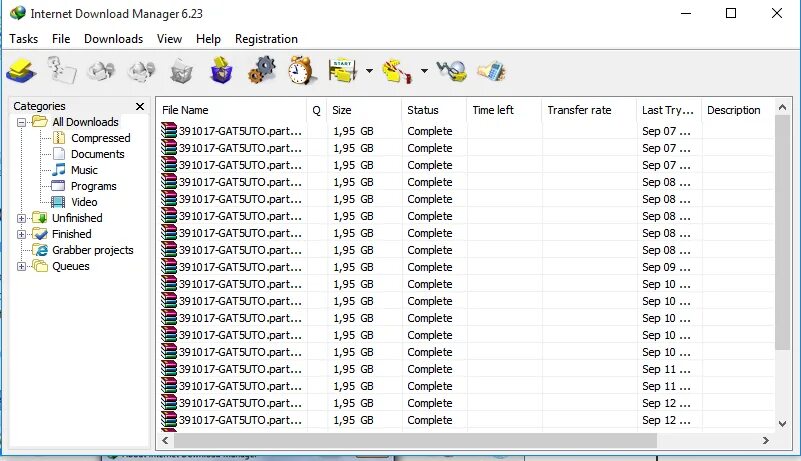Click the Delete toolbar icon
Screen dimensions: 801x461
click(x=181, y=71)
